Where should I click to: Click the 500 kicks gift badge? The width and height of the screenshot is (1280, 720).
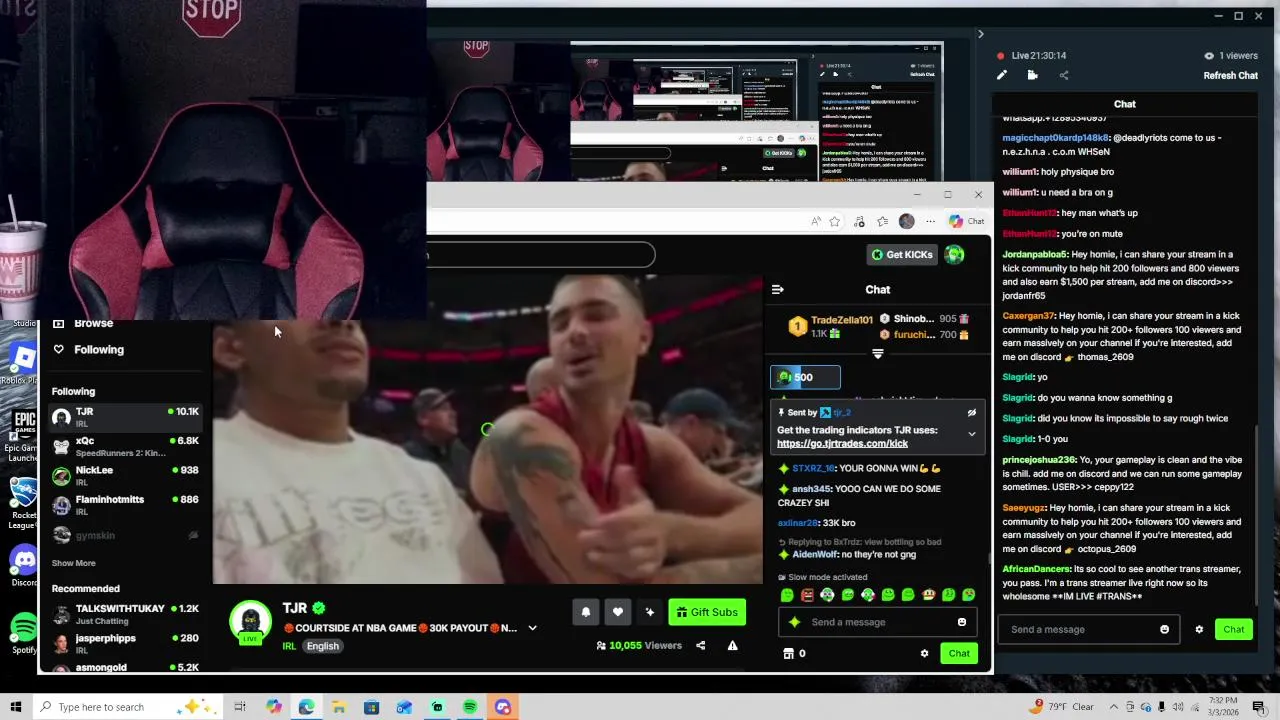pos(805,377)
